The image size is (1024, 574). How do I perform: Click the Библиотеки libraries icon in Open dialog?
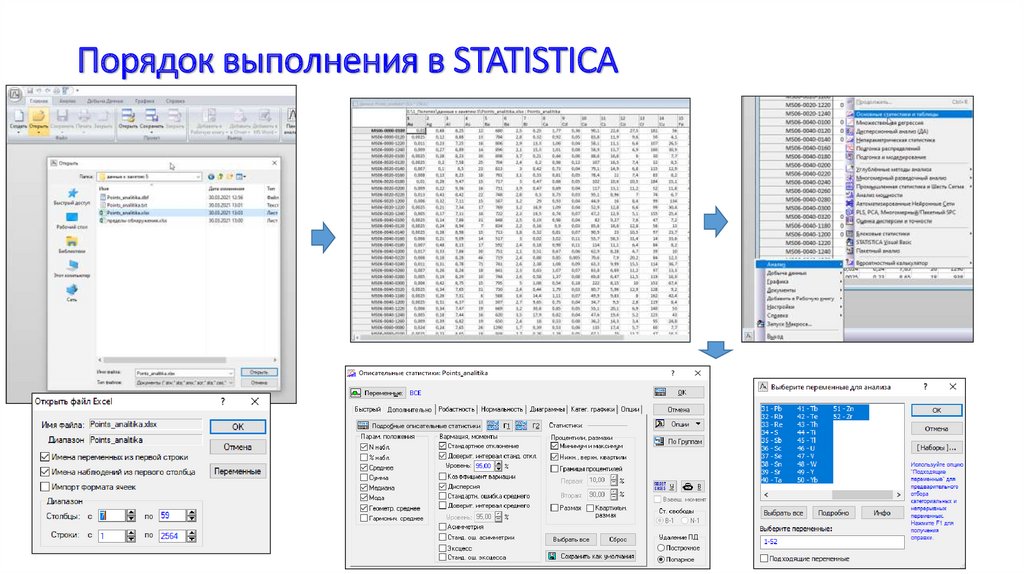coord(72,242)
